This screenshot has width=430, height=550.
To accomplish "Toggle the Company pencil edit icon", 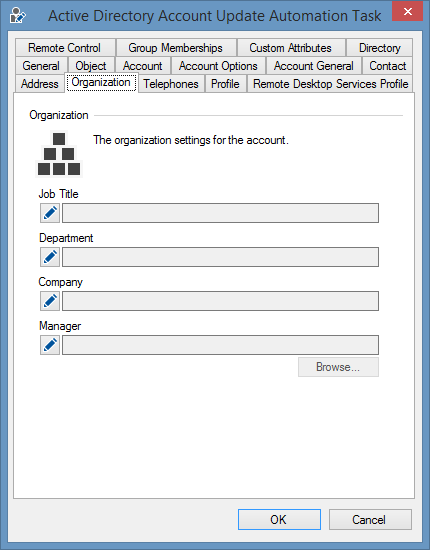I will 50,301.
